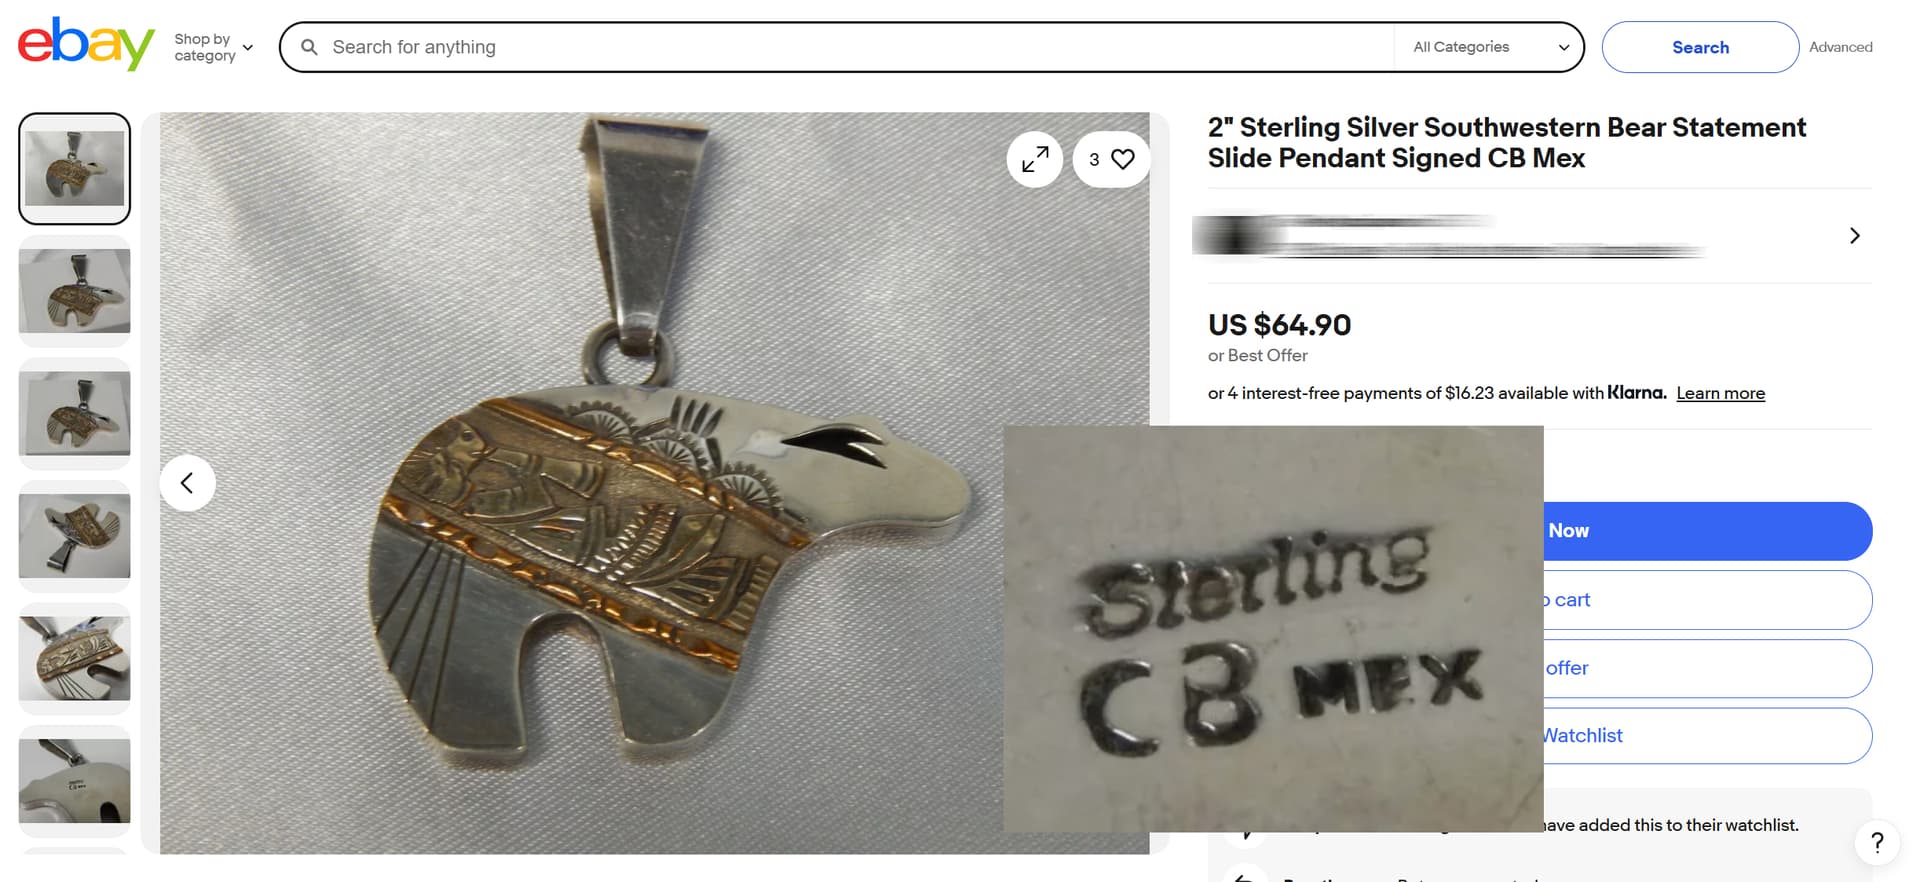Select the sixth thumbnail with hallmark
The image size is (1920, 882).
click(x=74, y=781)
